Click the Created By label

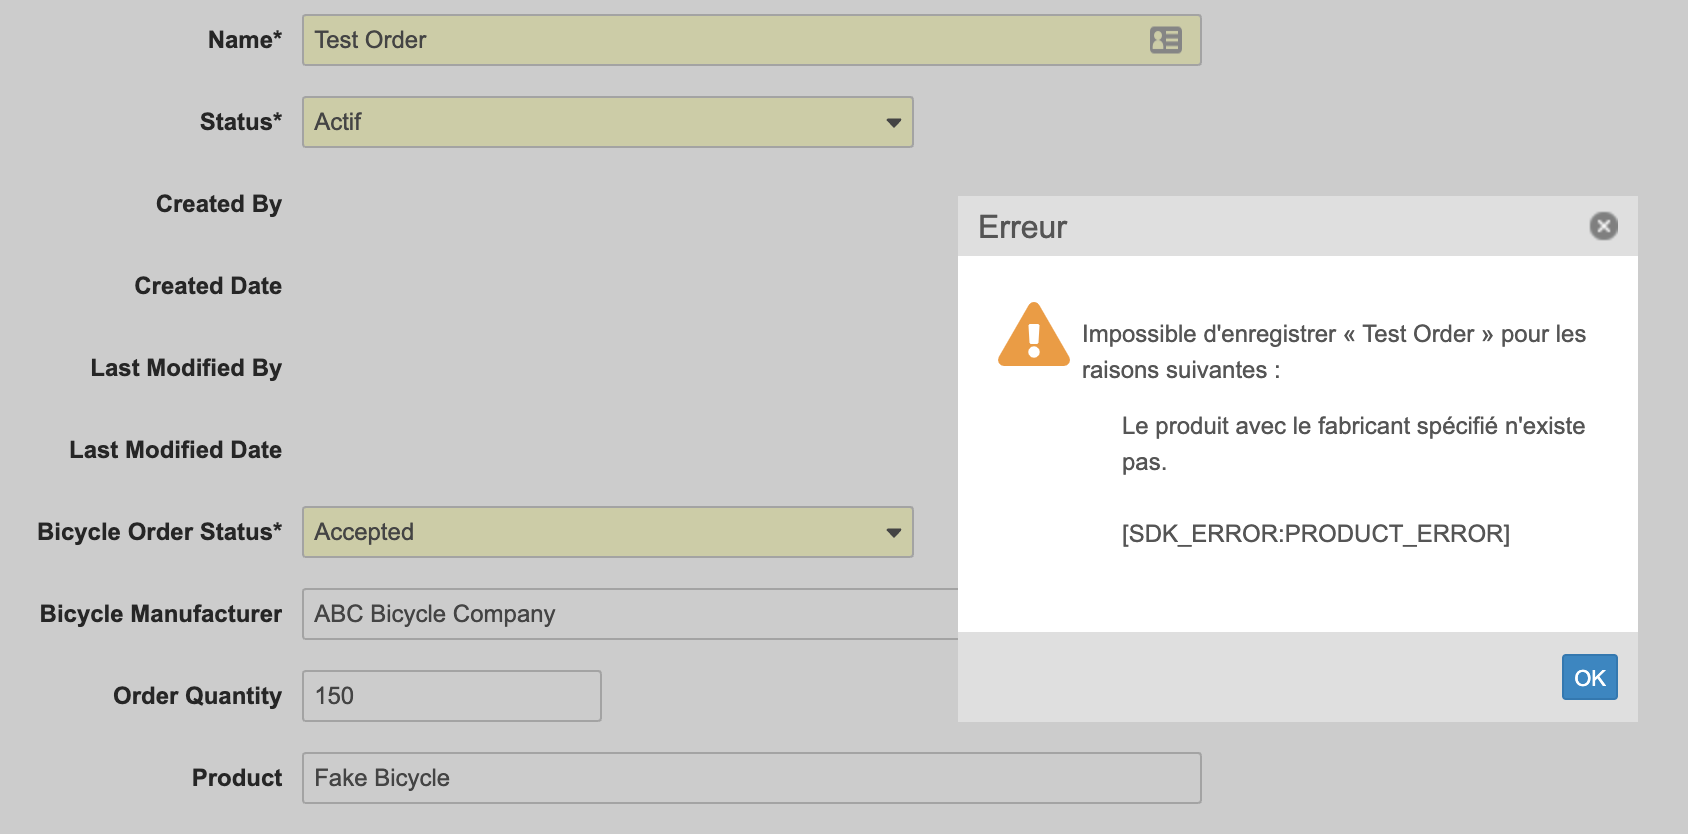(x=219, y=204)
